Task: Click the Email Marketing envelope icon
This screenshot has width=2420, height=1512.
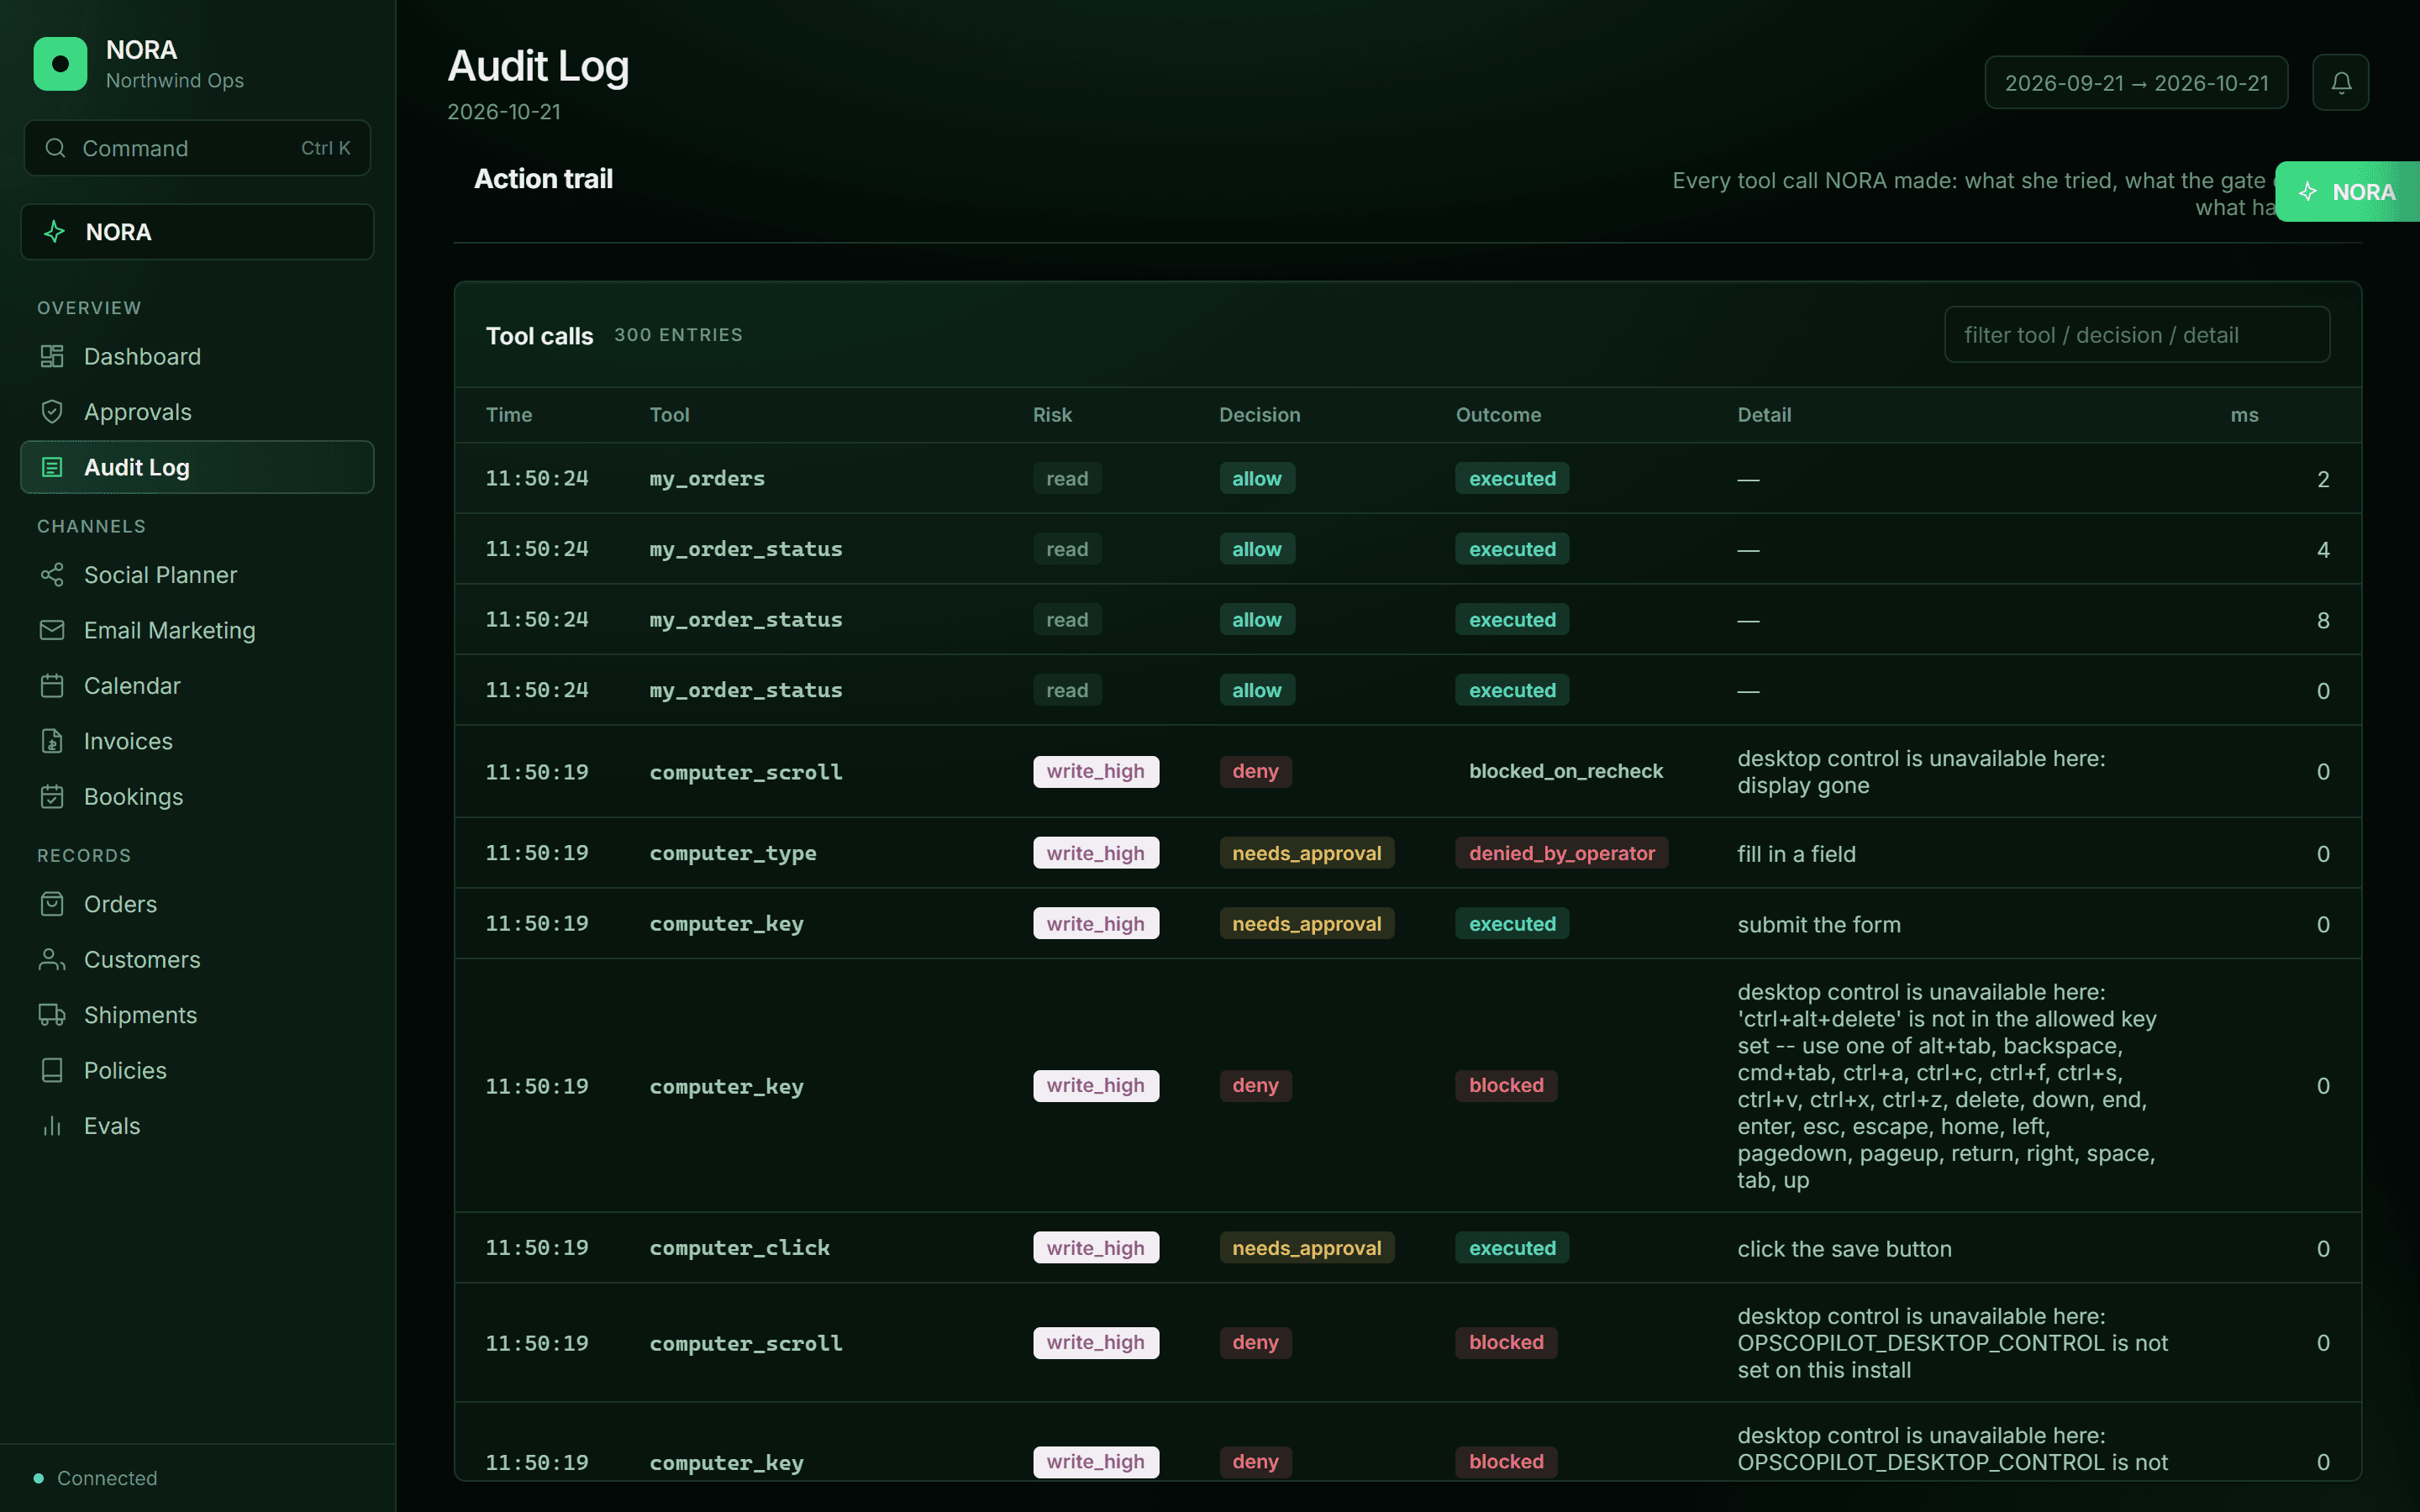Action: pyautogui.click(x=52, y=630)
